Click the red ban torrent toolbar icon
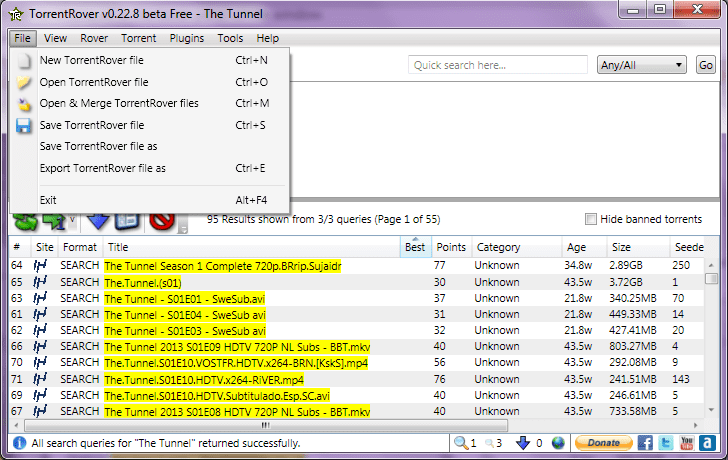 [162, 221]
